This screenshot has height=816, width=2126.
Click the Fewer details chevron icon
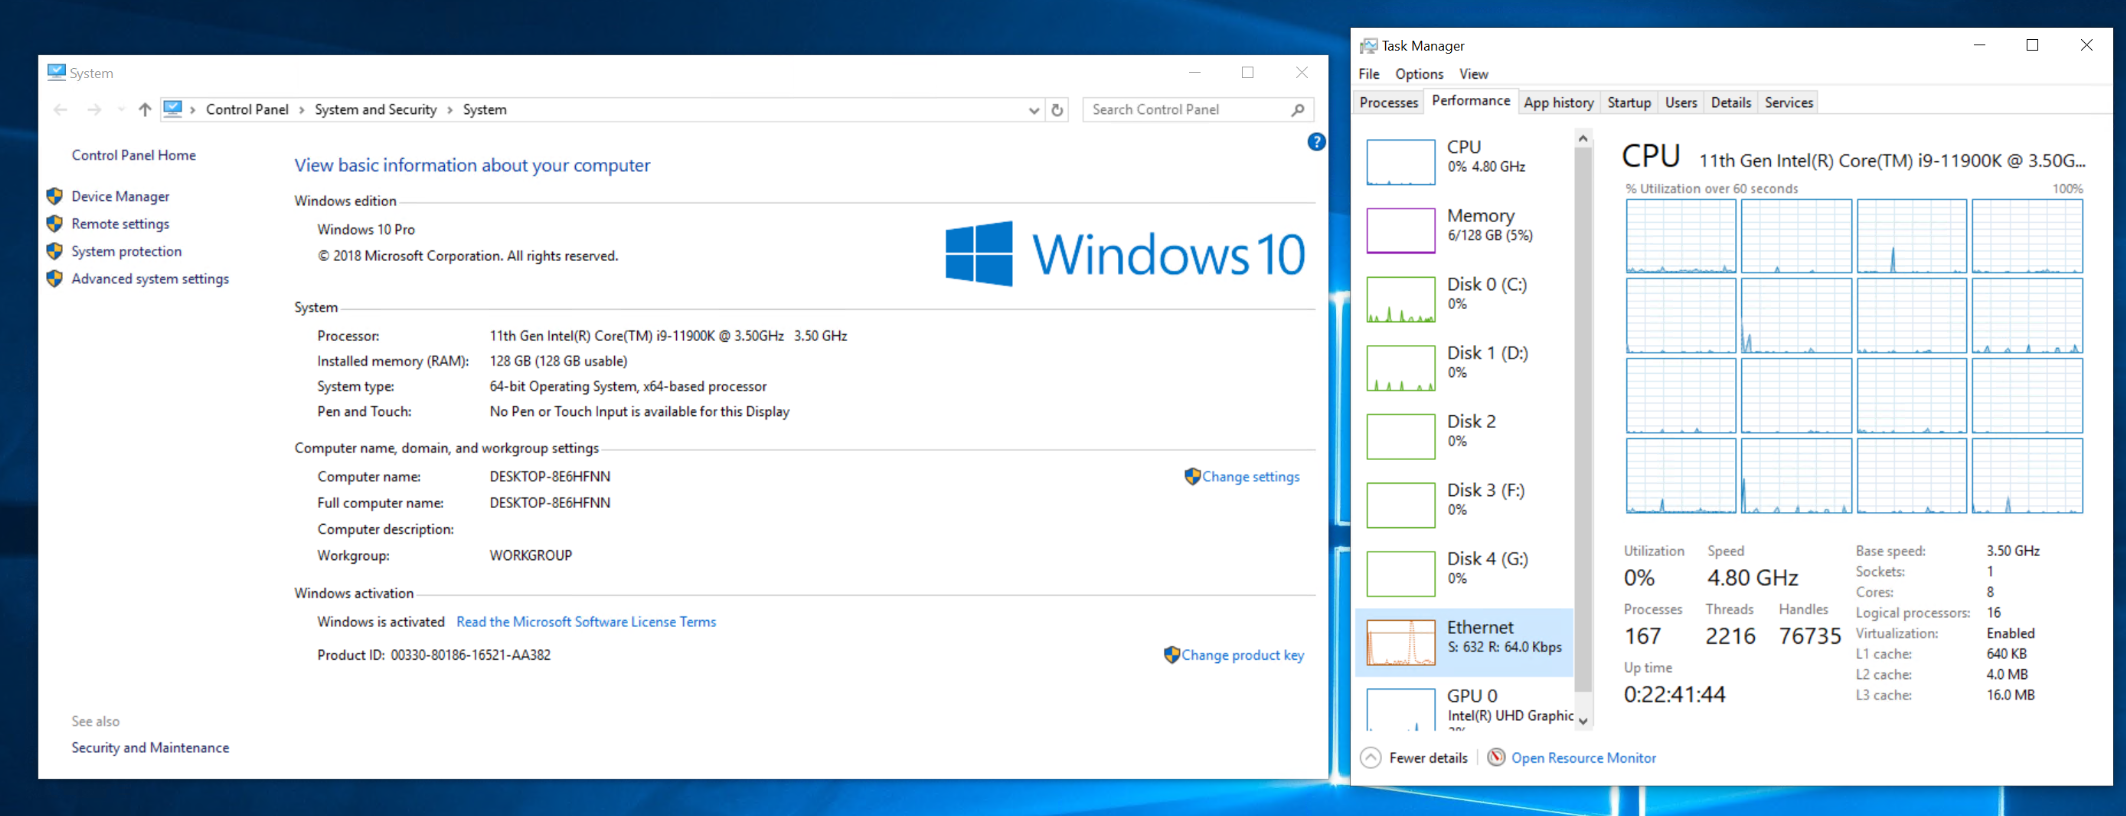point(1372,758)
